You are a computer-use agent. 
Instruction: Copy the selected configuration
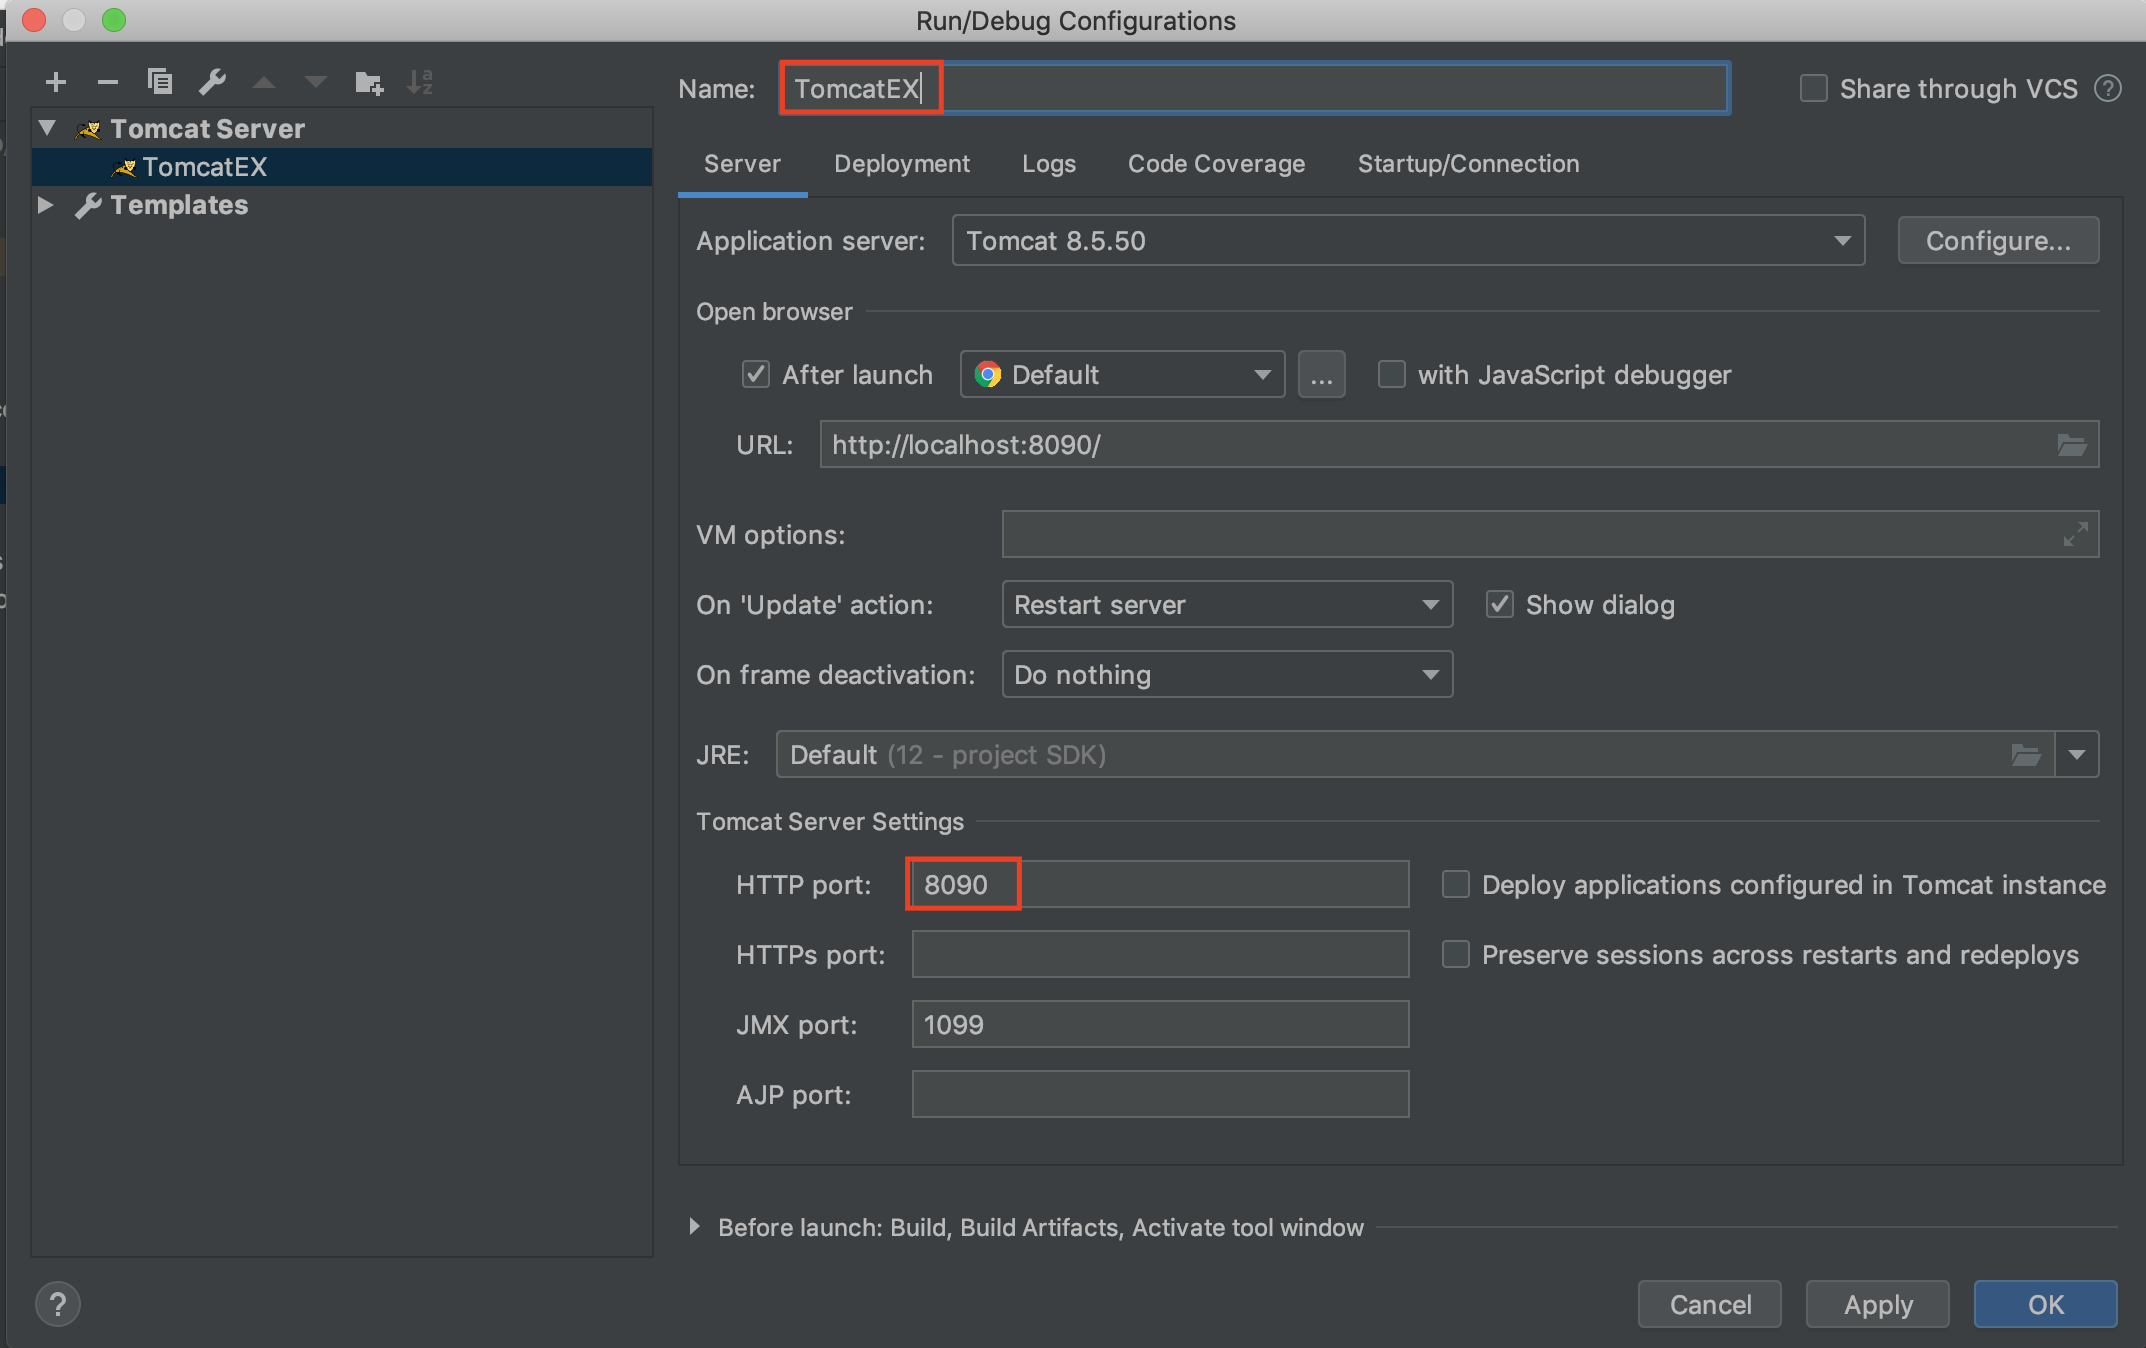click(x=160, y=82)
